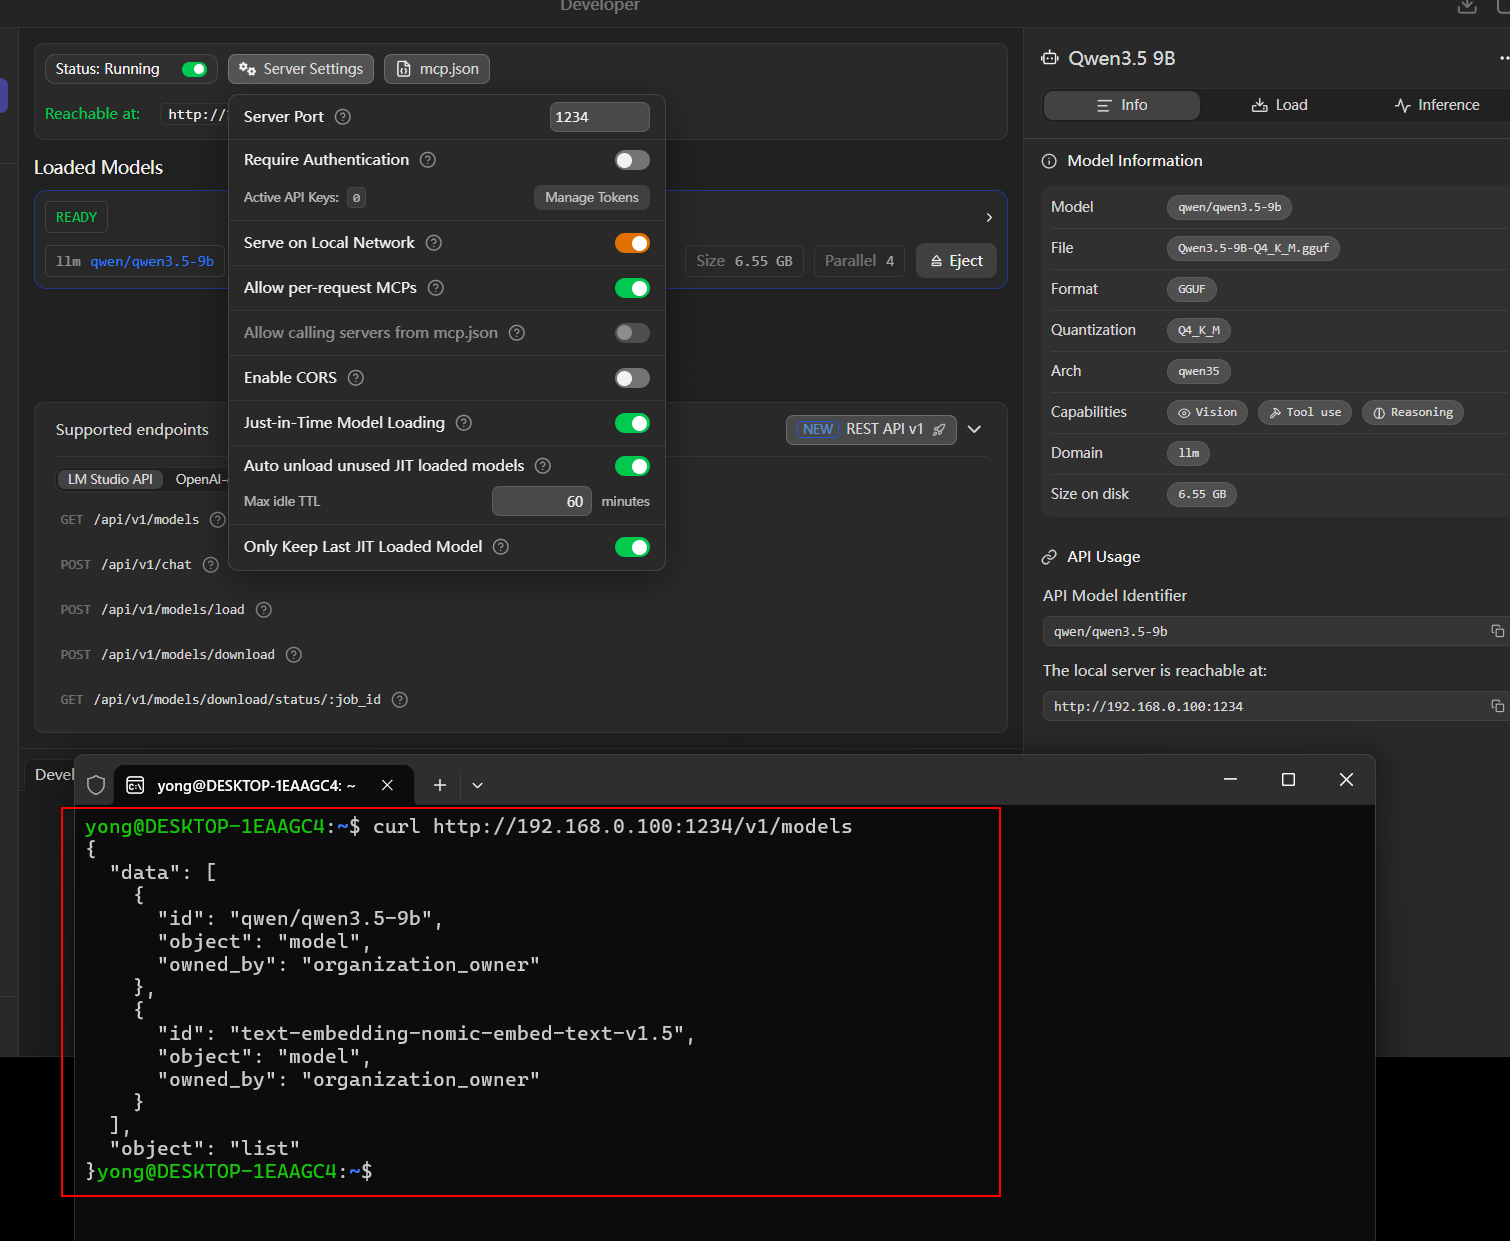Screen dimensions: 1510x1241
Task: Copy the local server address http://192.168.0.100:1234
Action: pyautogui.click(x=1497, y=706)
